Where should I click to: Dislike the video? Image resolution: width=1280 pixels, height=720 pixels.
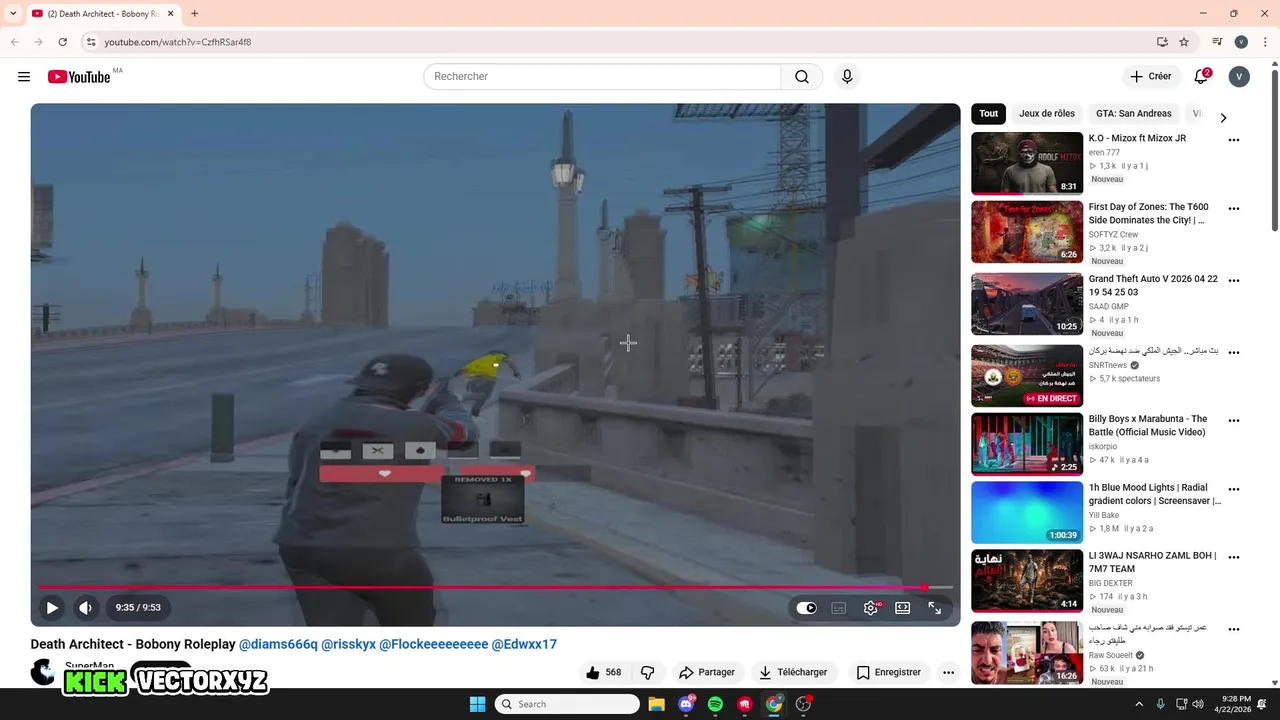(647, 673)
